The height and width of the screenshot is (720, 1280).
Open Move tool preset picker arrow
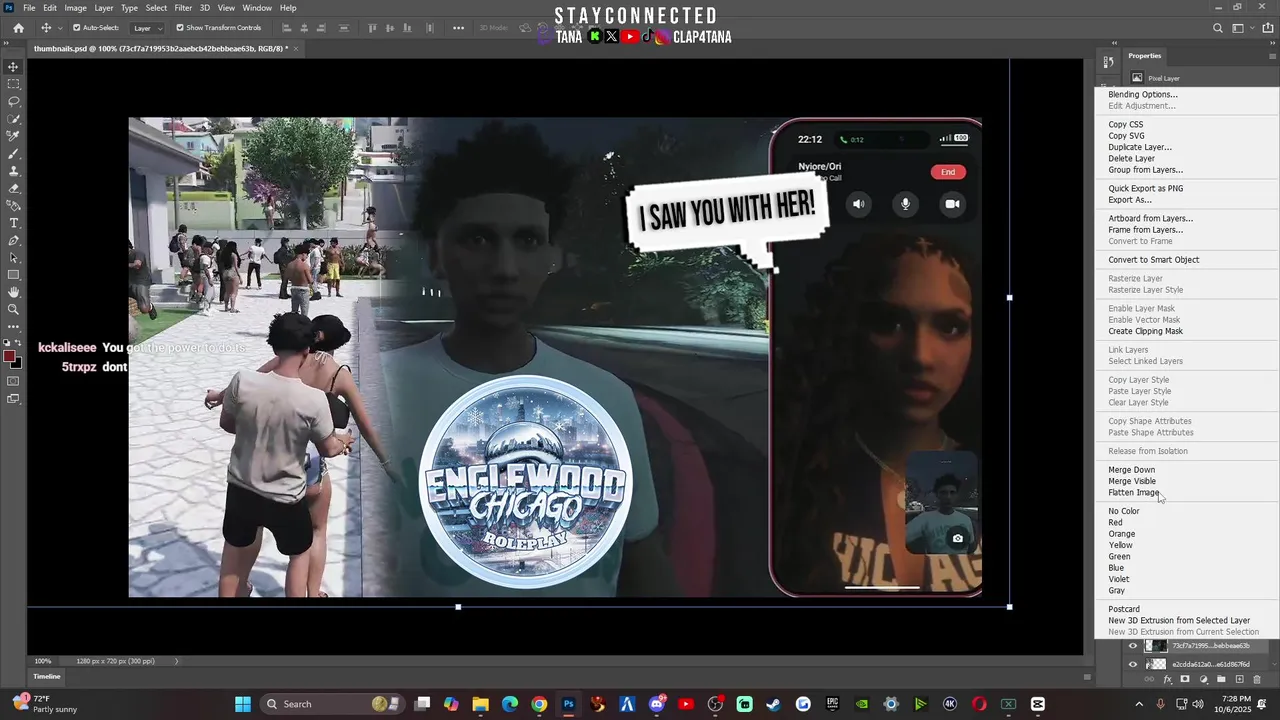click(x=59, y=28)
